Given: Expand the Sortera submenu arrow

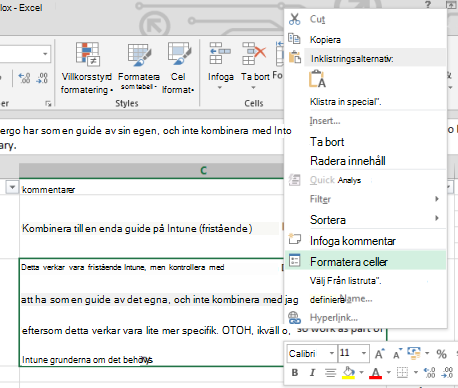Looking at the screenshot, I should click(437, 218).
